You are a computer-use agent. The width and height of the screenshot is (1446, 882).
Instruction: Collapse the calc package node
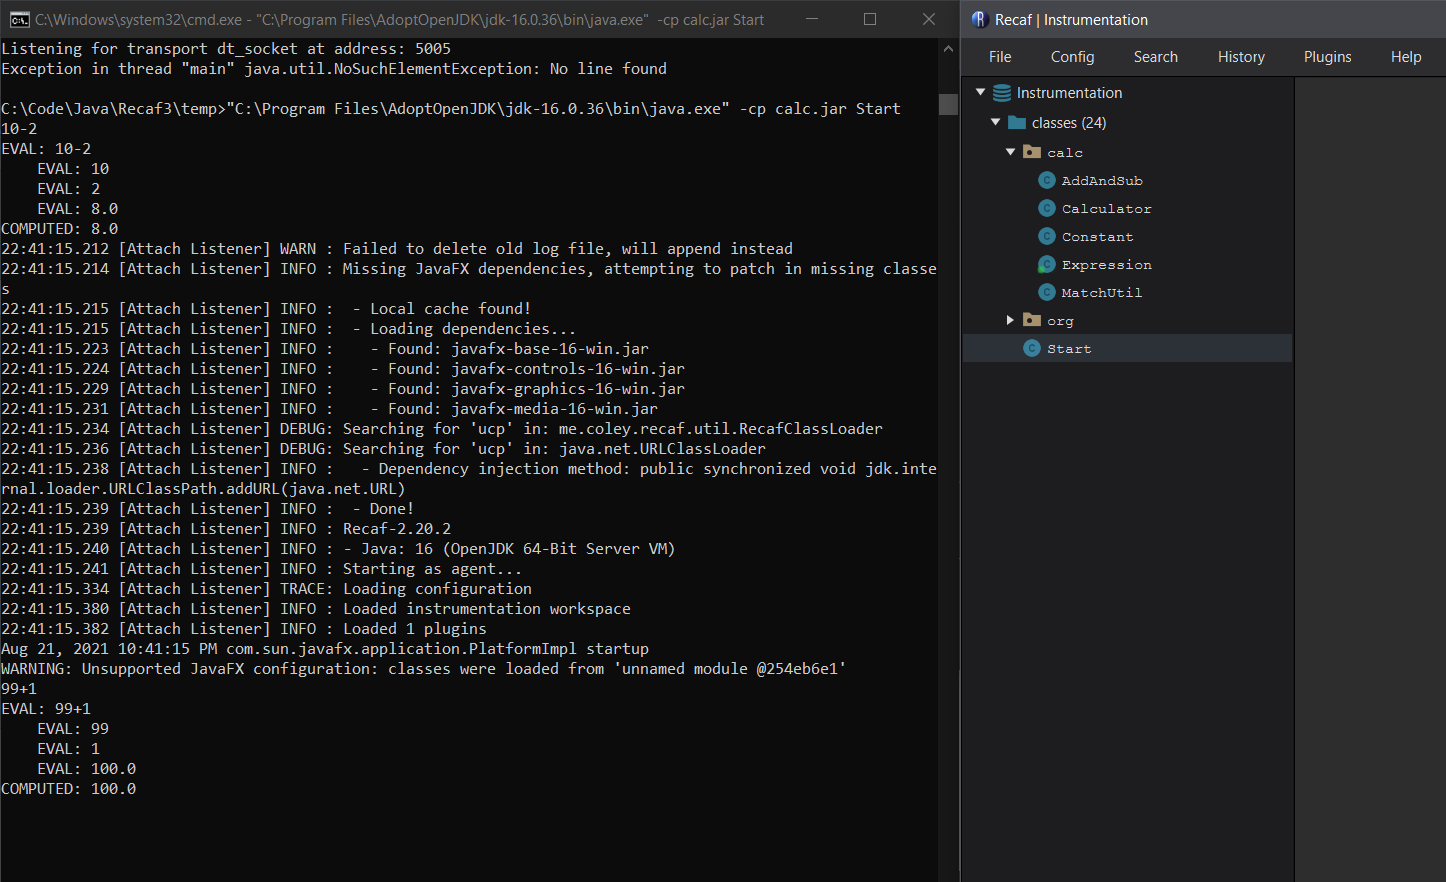tap(1010, 151)
